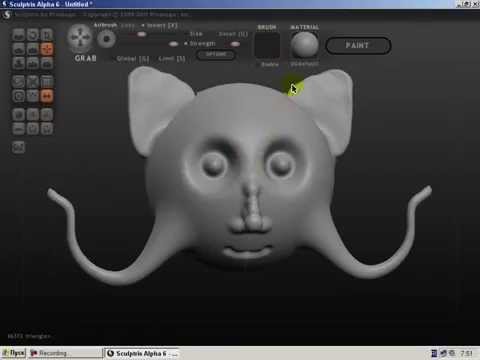Select the Pinch tool
Screen dimensions: 480x360
33,63
